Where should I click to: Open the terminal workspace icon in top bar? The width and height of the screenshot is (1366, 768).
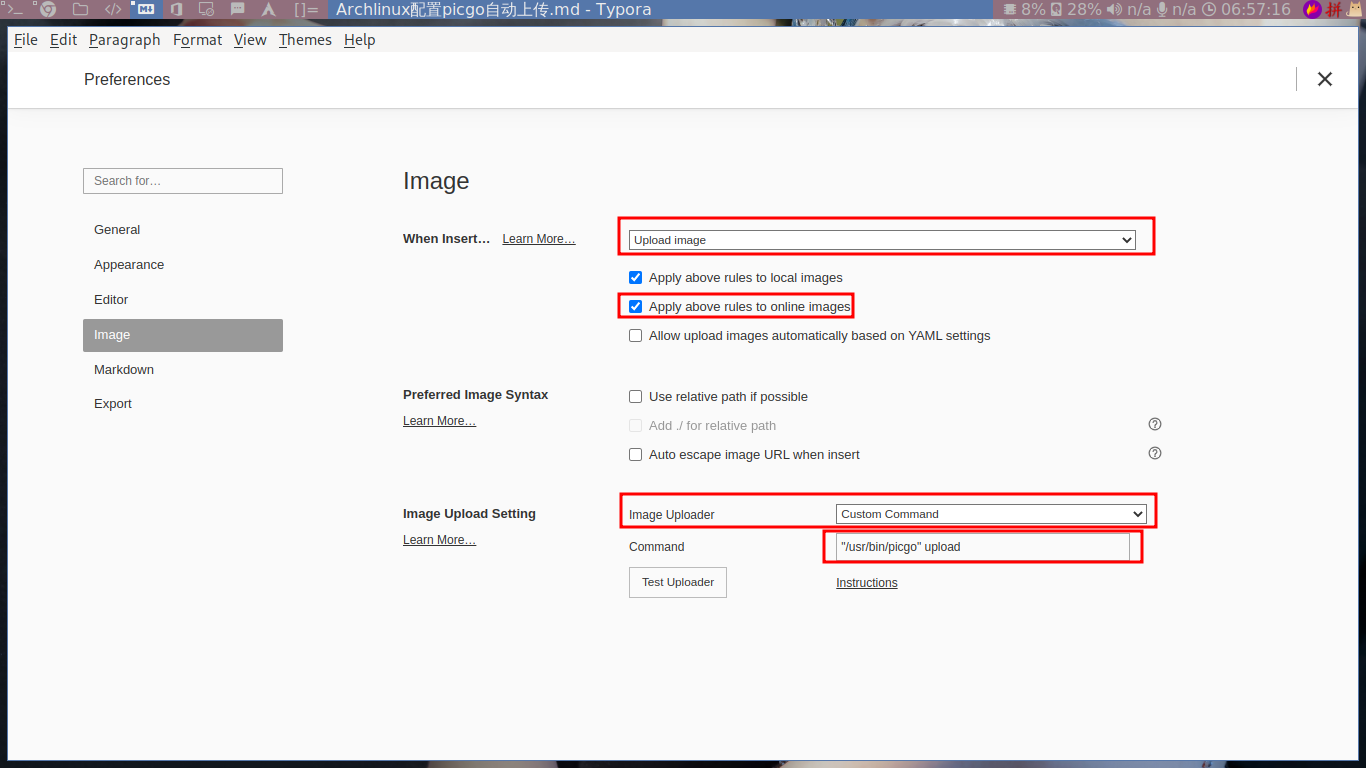(x=15, y=9)
